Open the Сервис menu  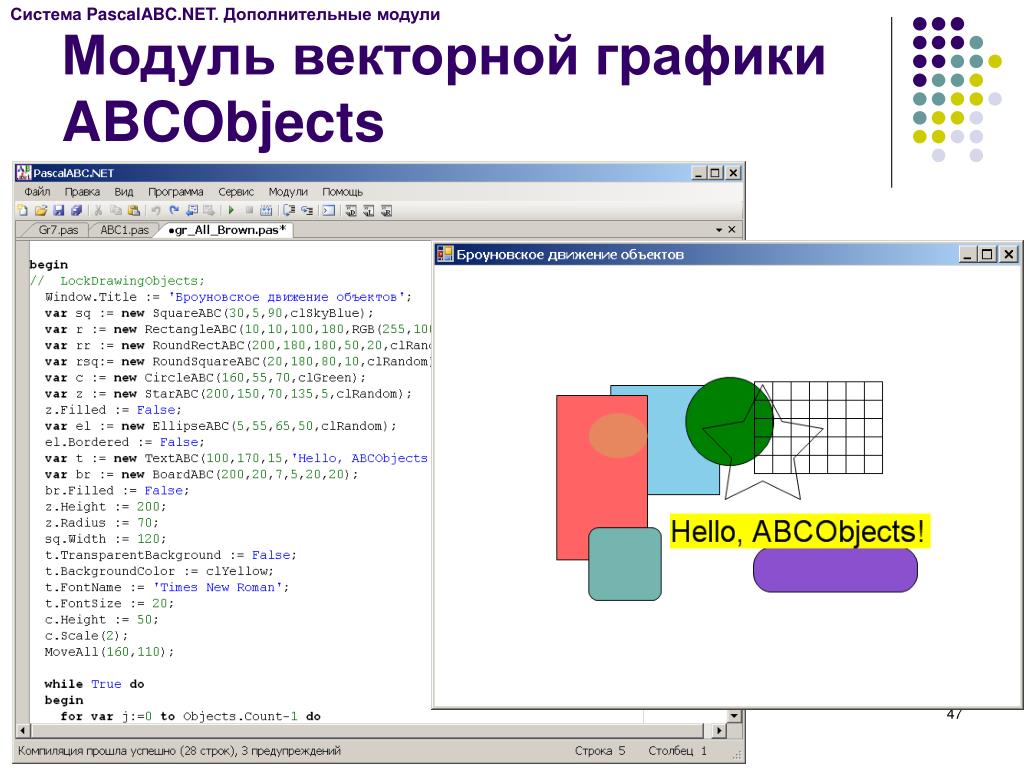click(236, 192)
